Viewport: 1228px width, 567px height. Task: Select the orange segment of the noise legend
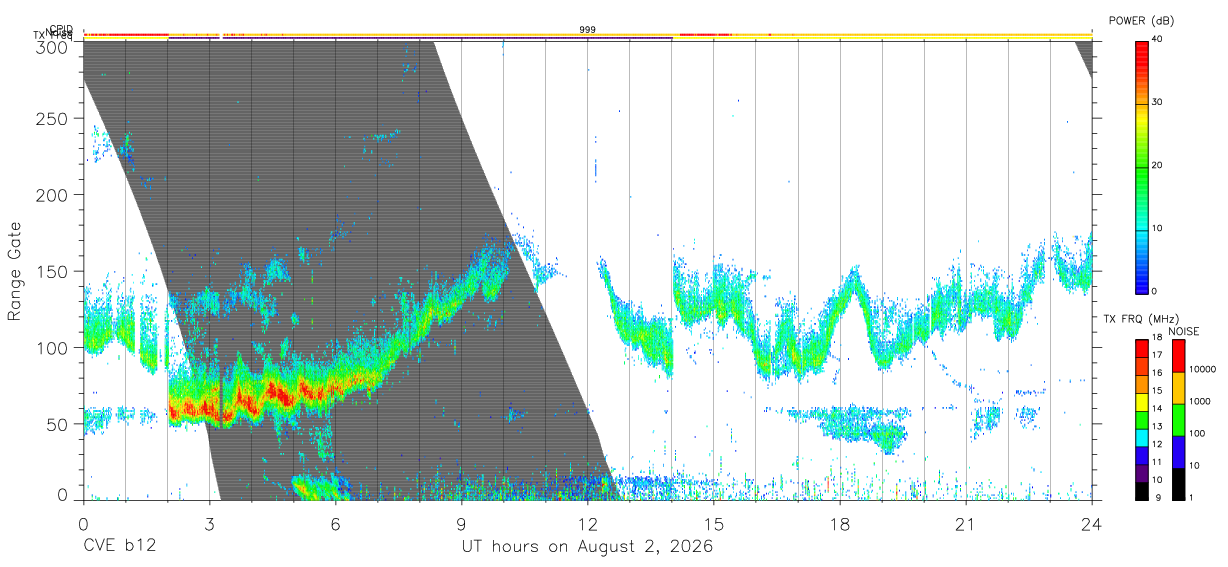1178,387
